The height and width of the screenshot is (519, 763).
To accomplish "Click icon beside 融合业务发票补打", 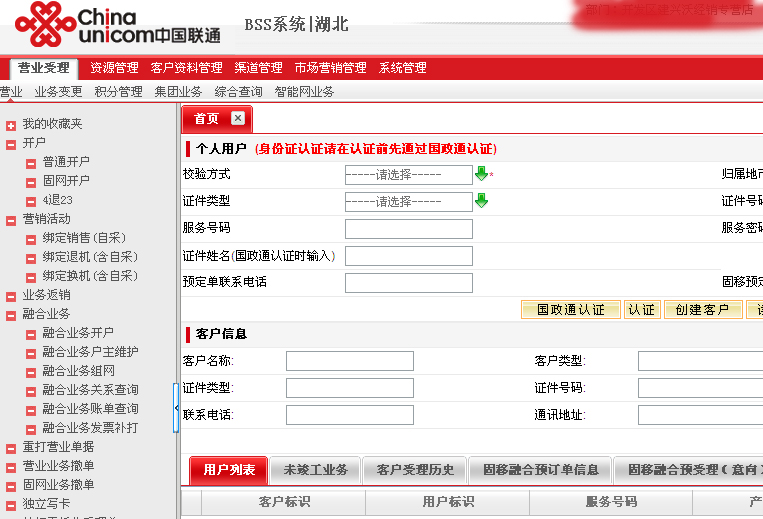I will pos(31,430).
